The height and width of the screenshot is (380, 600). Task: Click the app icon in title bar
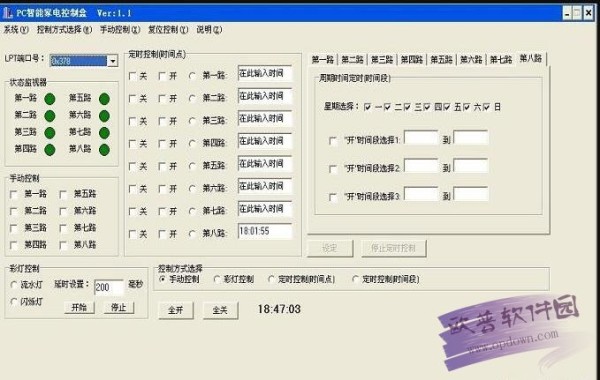pyautogui.click(x=7, y=13)
